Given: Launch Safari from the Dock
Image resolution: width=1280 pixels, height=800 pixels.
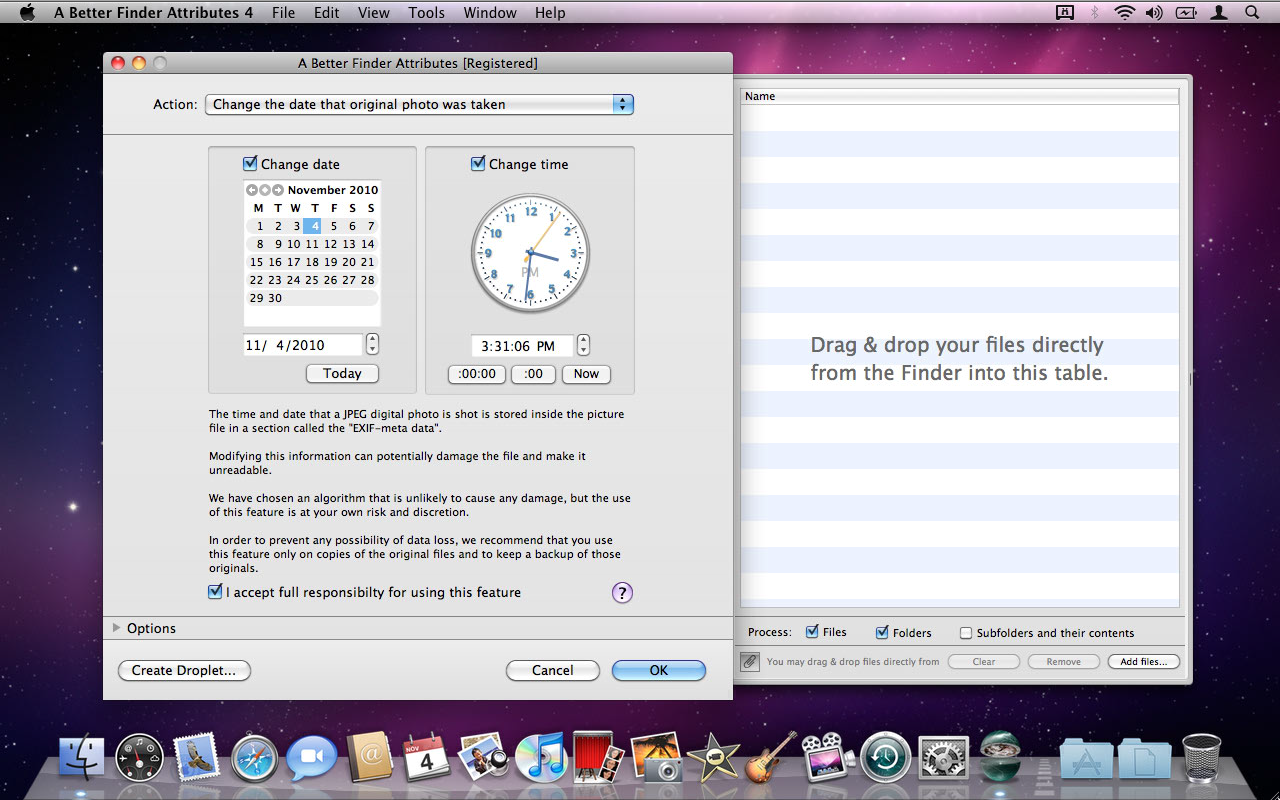Looking at the screenshot, I should [254, 758].
